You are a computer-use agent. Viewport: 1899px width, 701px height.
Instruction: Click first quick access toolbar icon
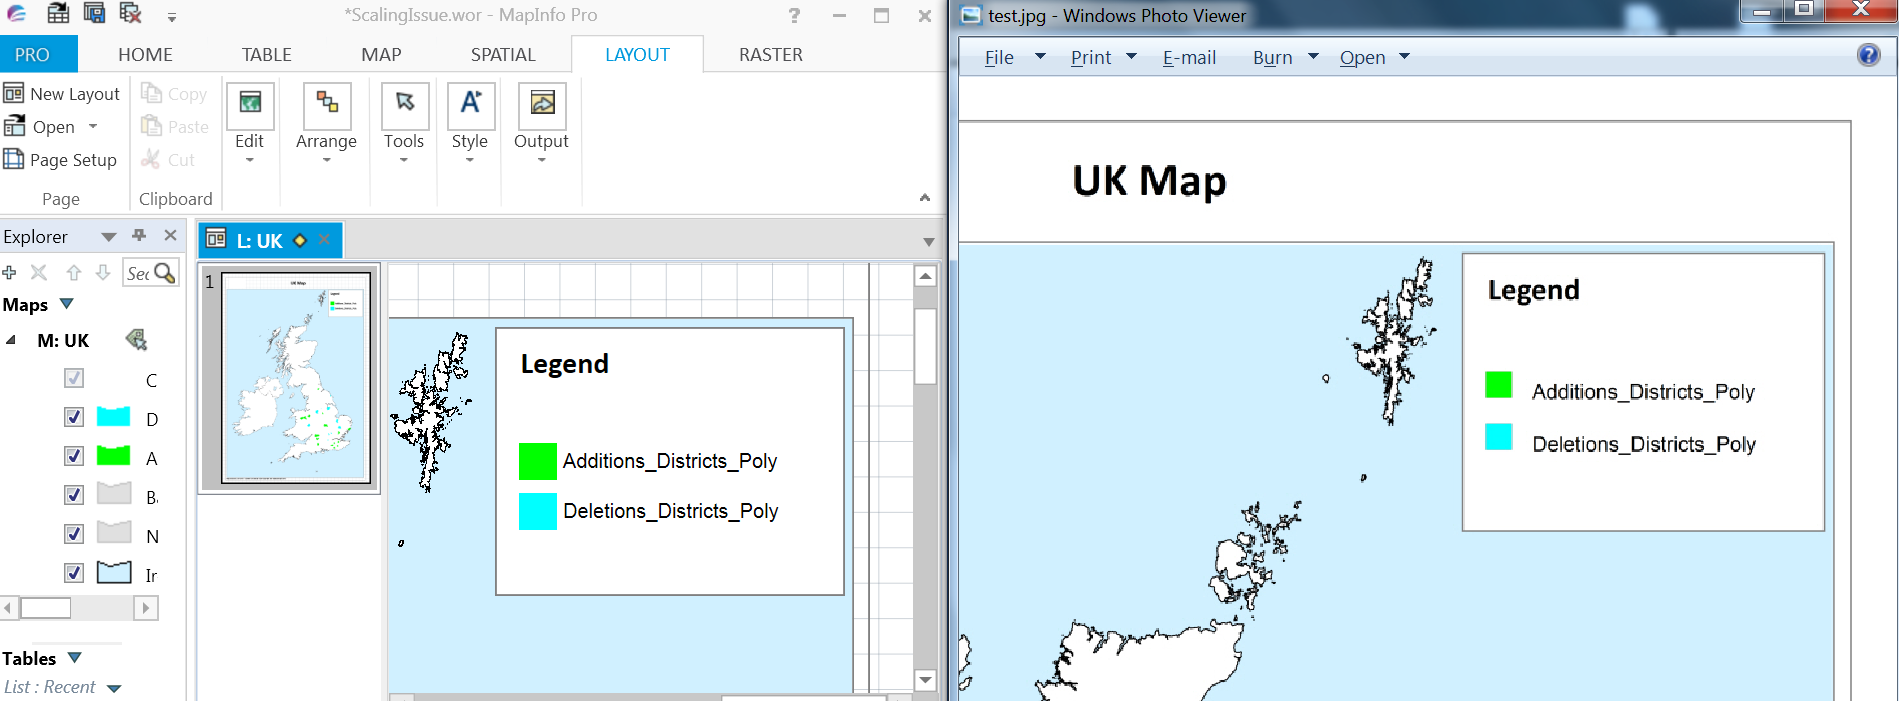59,14
